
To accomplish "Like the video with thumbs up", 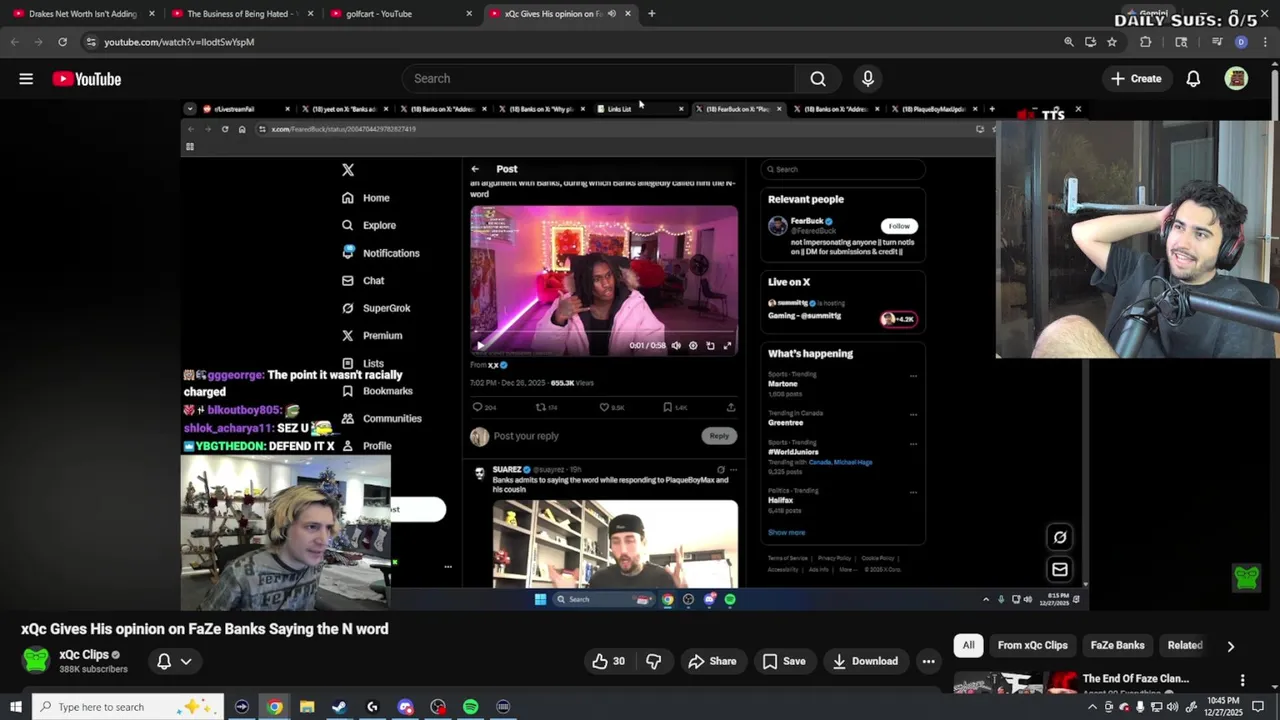I will click(608, 661).
